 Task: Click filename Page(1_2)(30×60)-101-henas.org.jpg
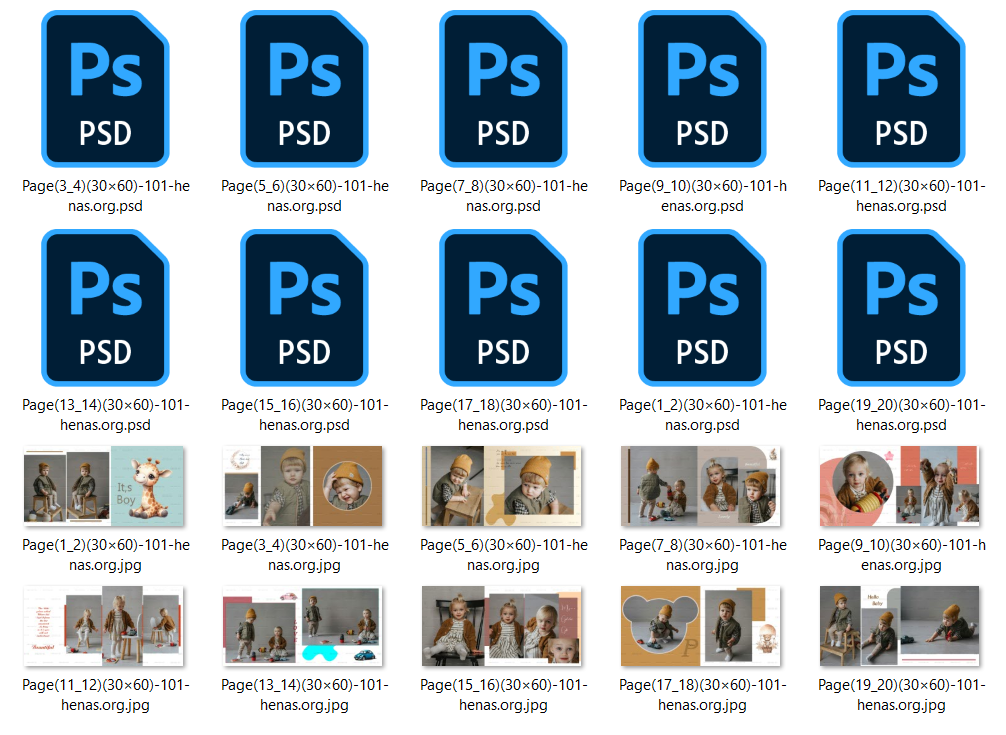click(x=106, y=555)
